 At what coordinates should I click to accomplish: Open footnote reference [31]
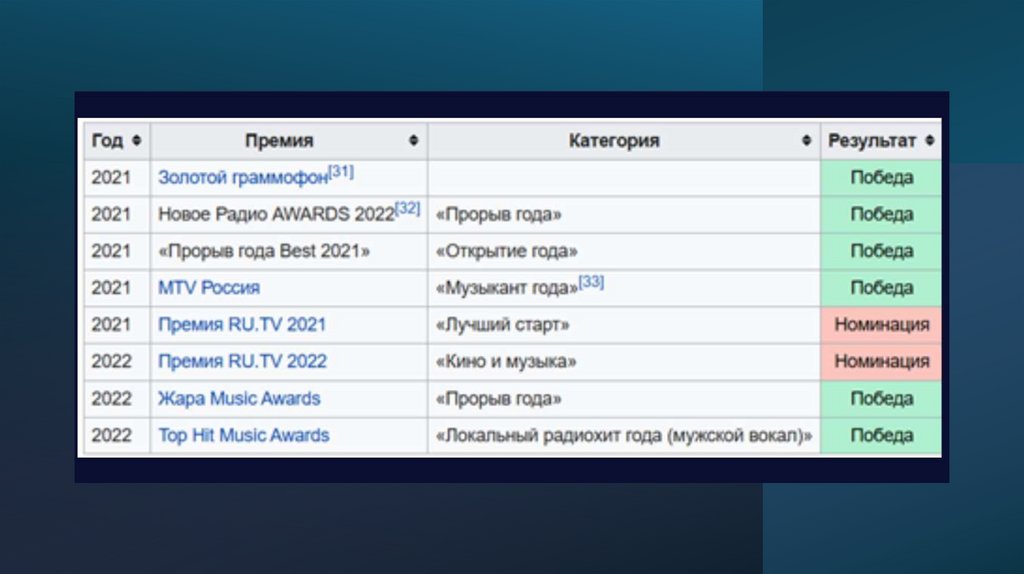click(341, 172)
